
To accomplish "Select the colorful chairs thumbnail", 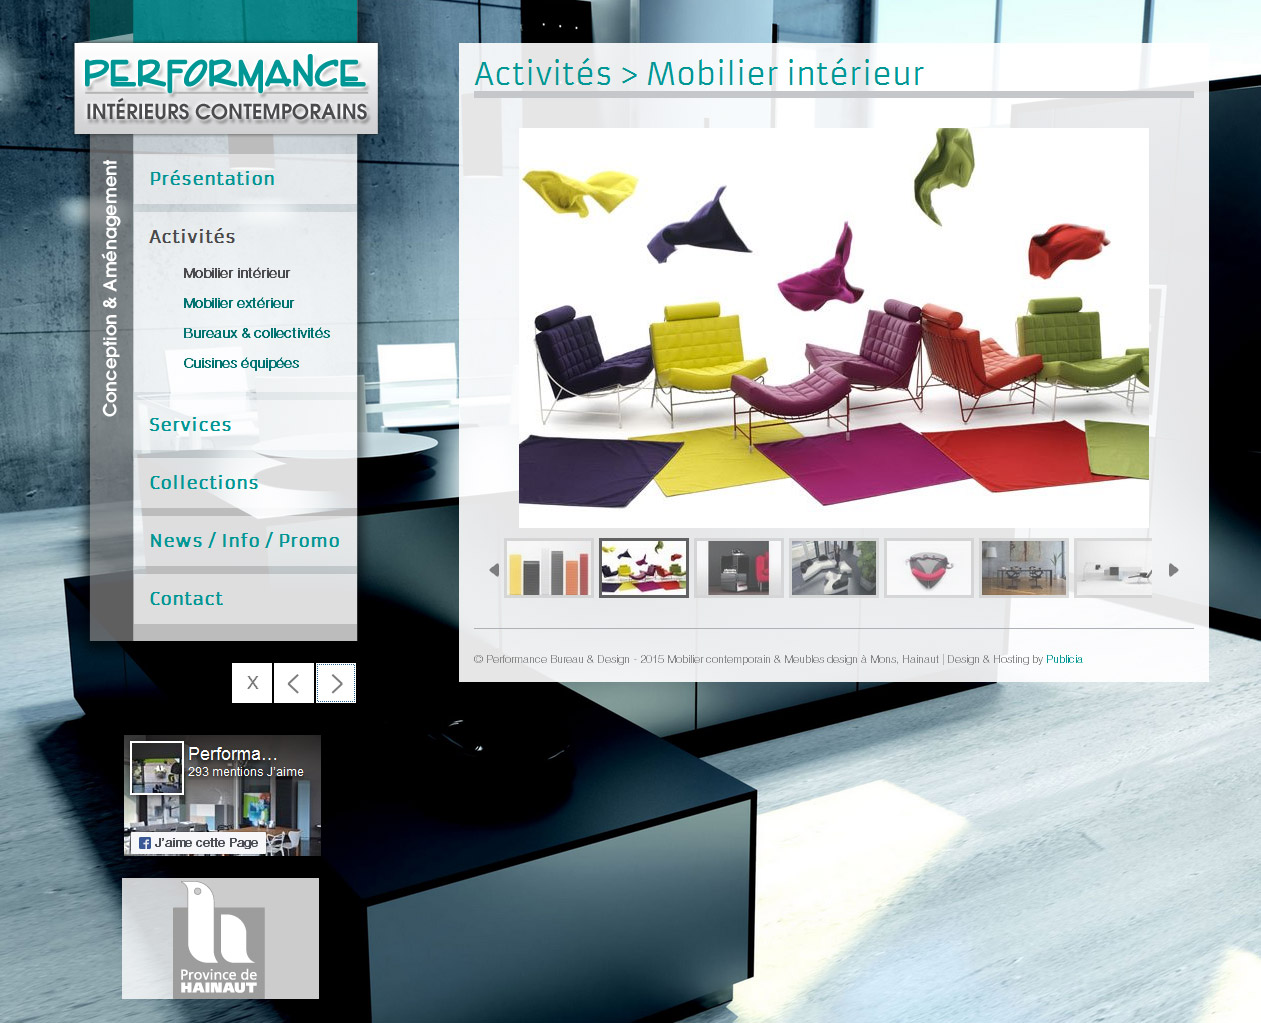I will (644, 568).
